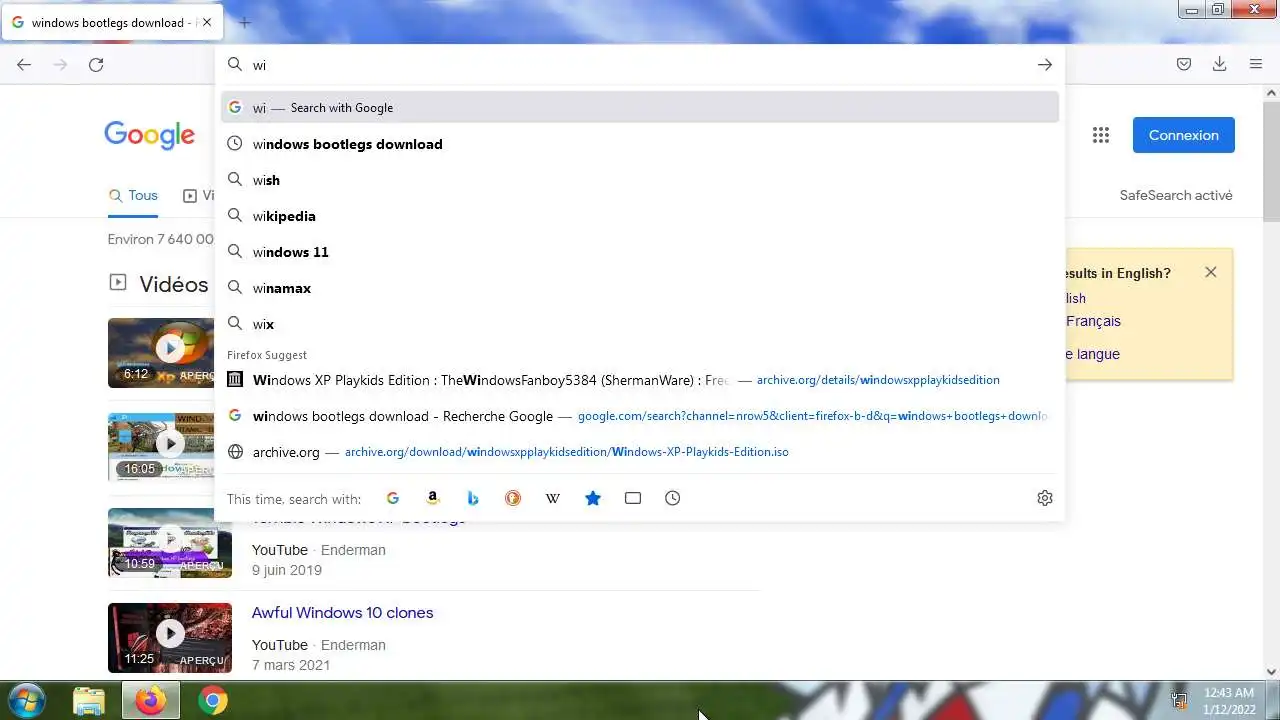Click the Firefox forward arrow
1280x720 pixels.
click(60, 65)
